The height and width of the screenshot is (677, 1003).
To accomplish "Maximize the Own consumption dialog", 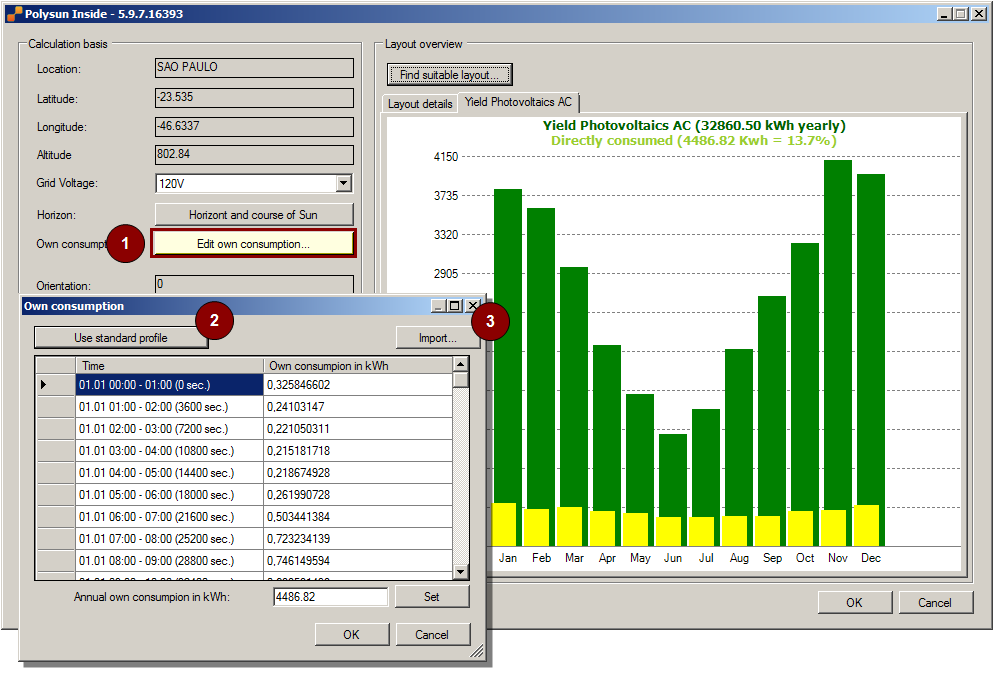I will click(455, 306).
